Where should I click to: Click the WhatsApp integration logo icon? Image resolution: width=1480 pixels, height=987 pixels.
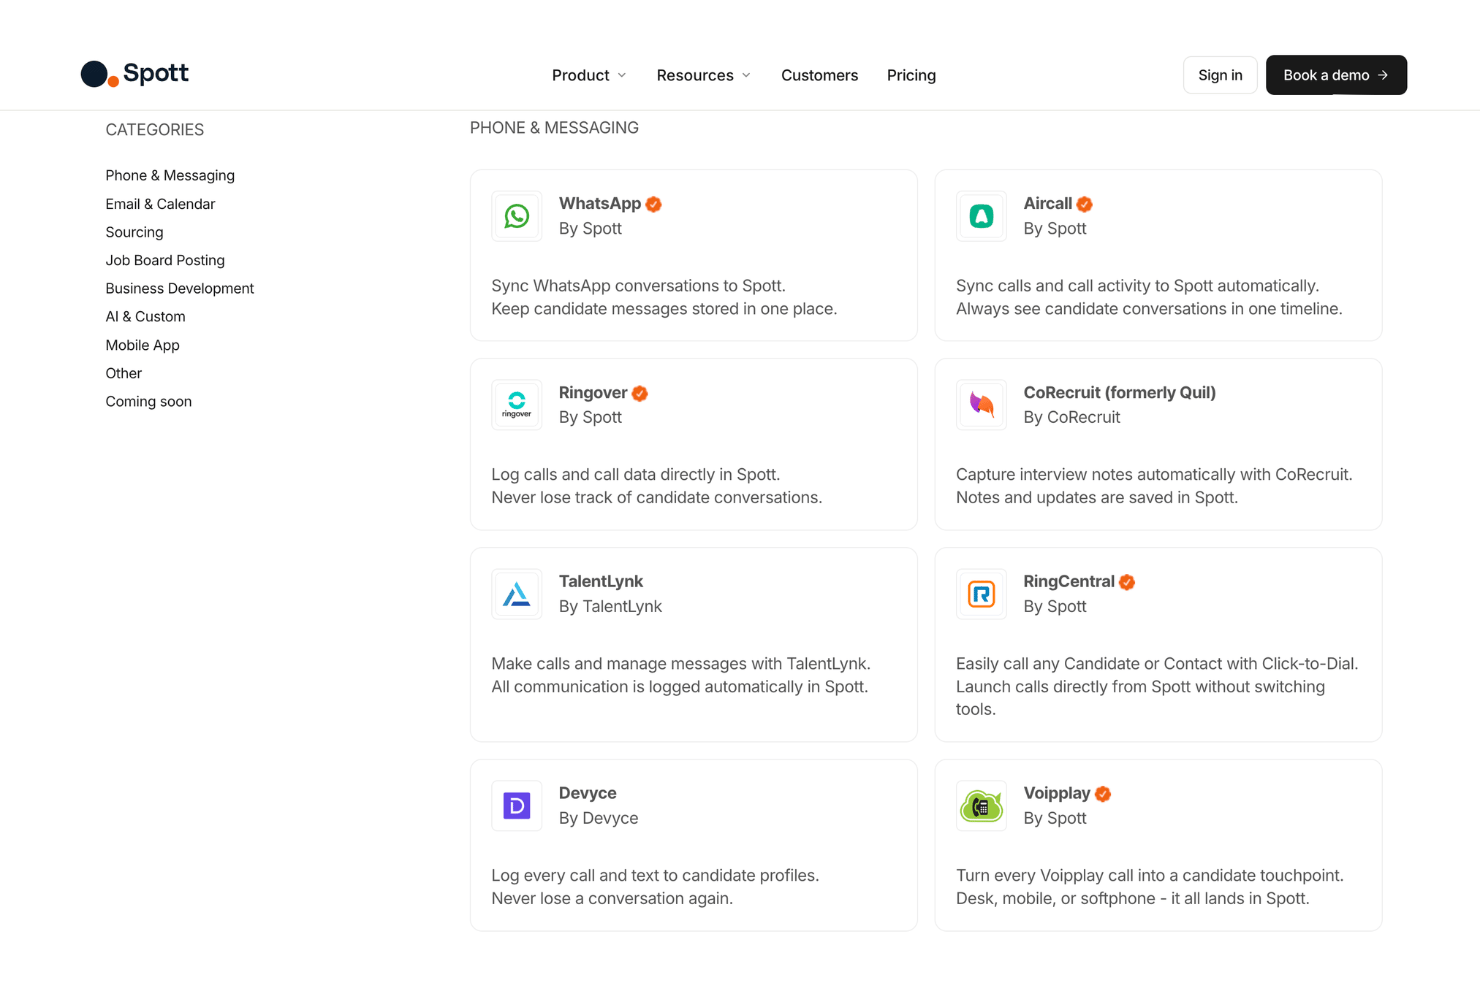click(517, 216)
